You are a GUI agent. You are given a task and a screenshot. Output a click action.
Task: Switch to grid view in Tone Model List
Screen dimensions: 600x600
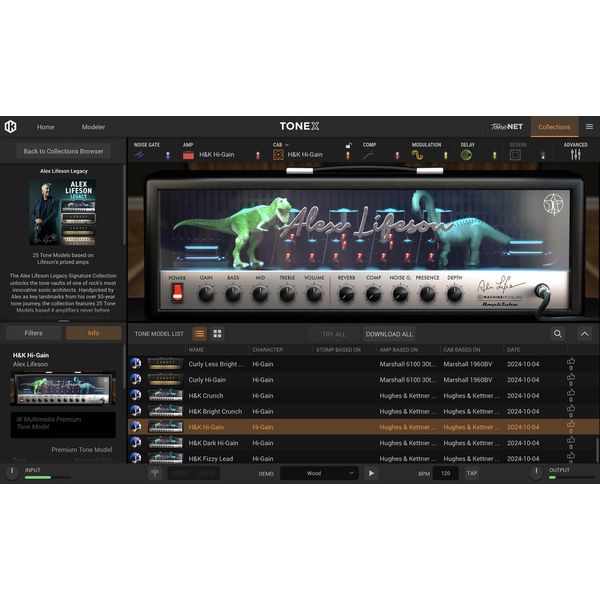click(x=217, y=334)
